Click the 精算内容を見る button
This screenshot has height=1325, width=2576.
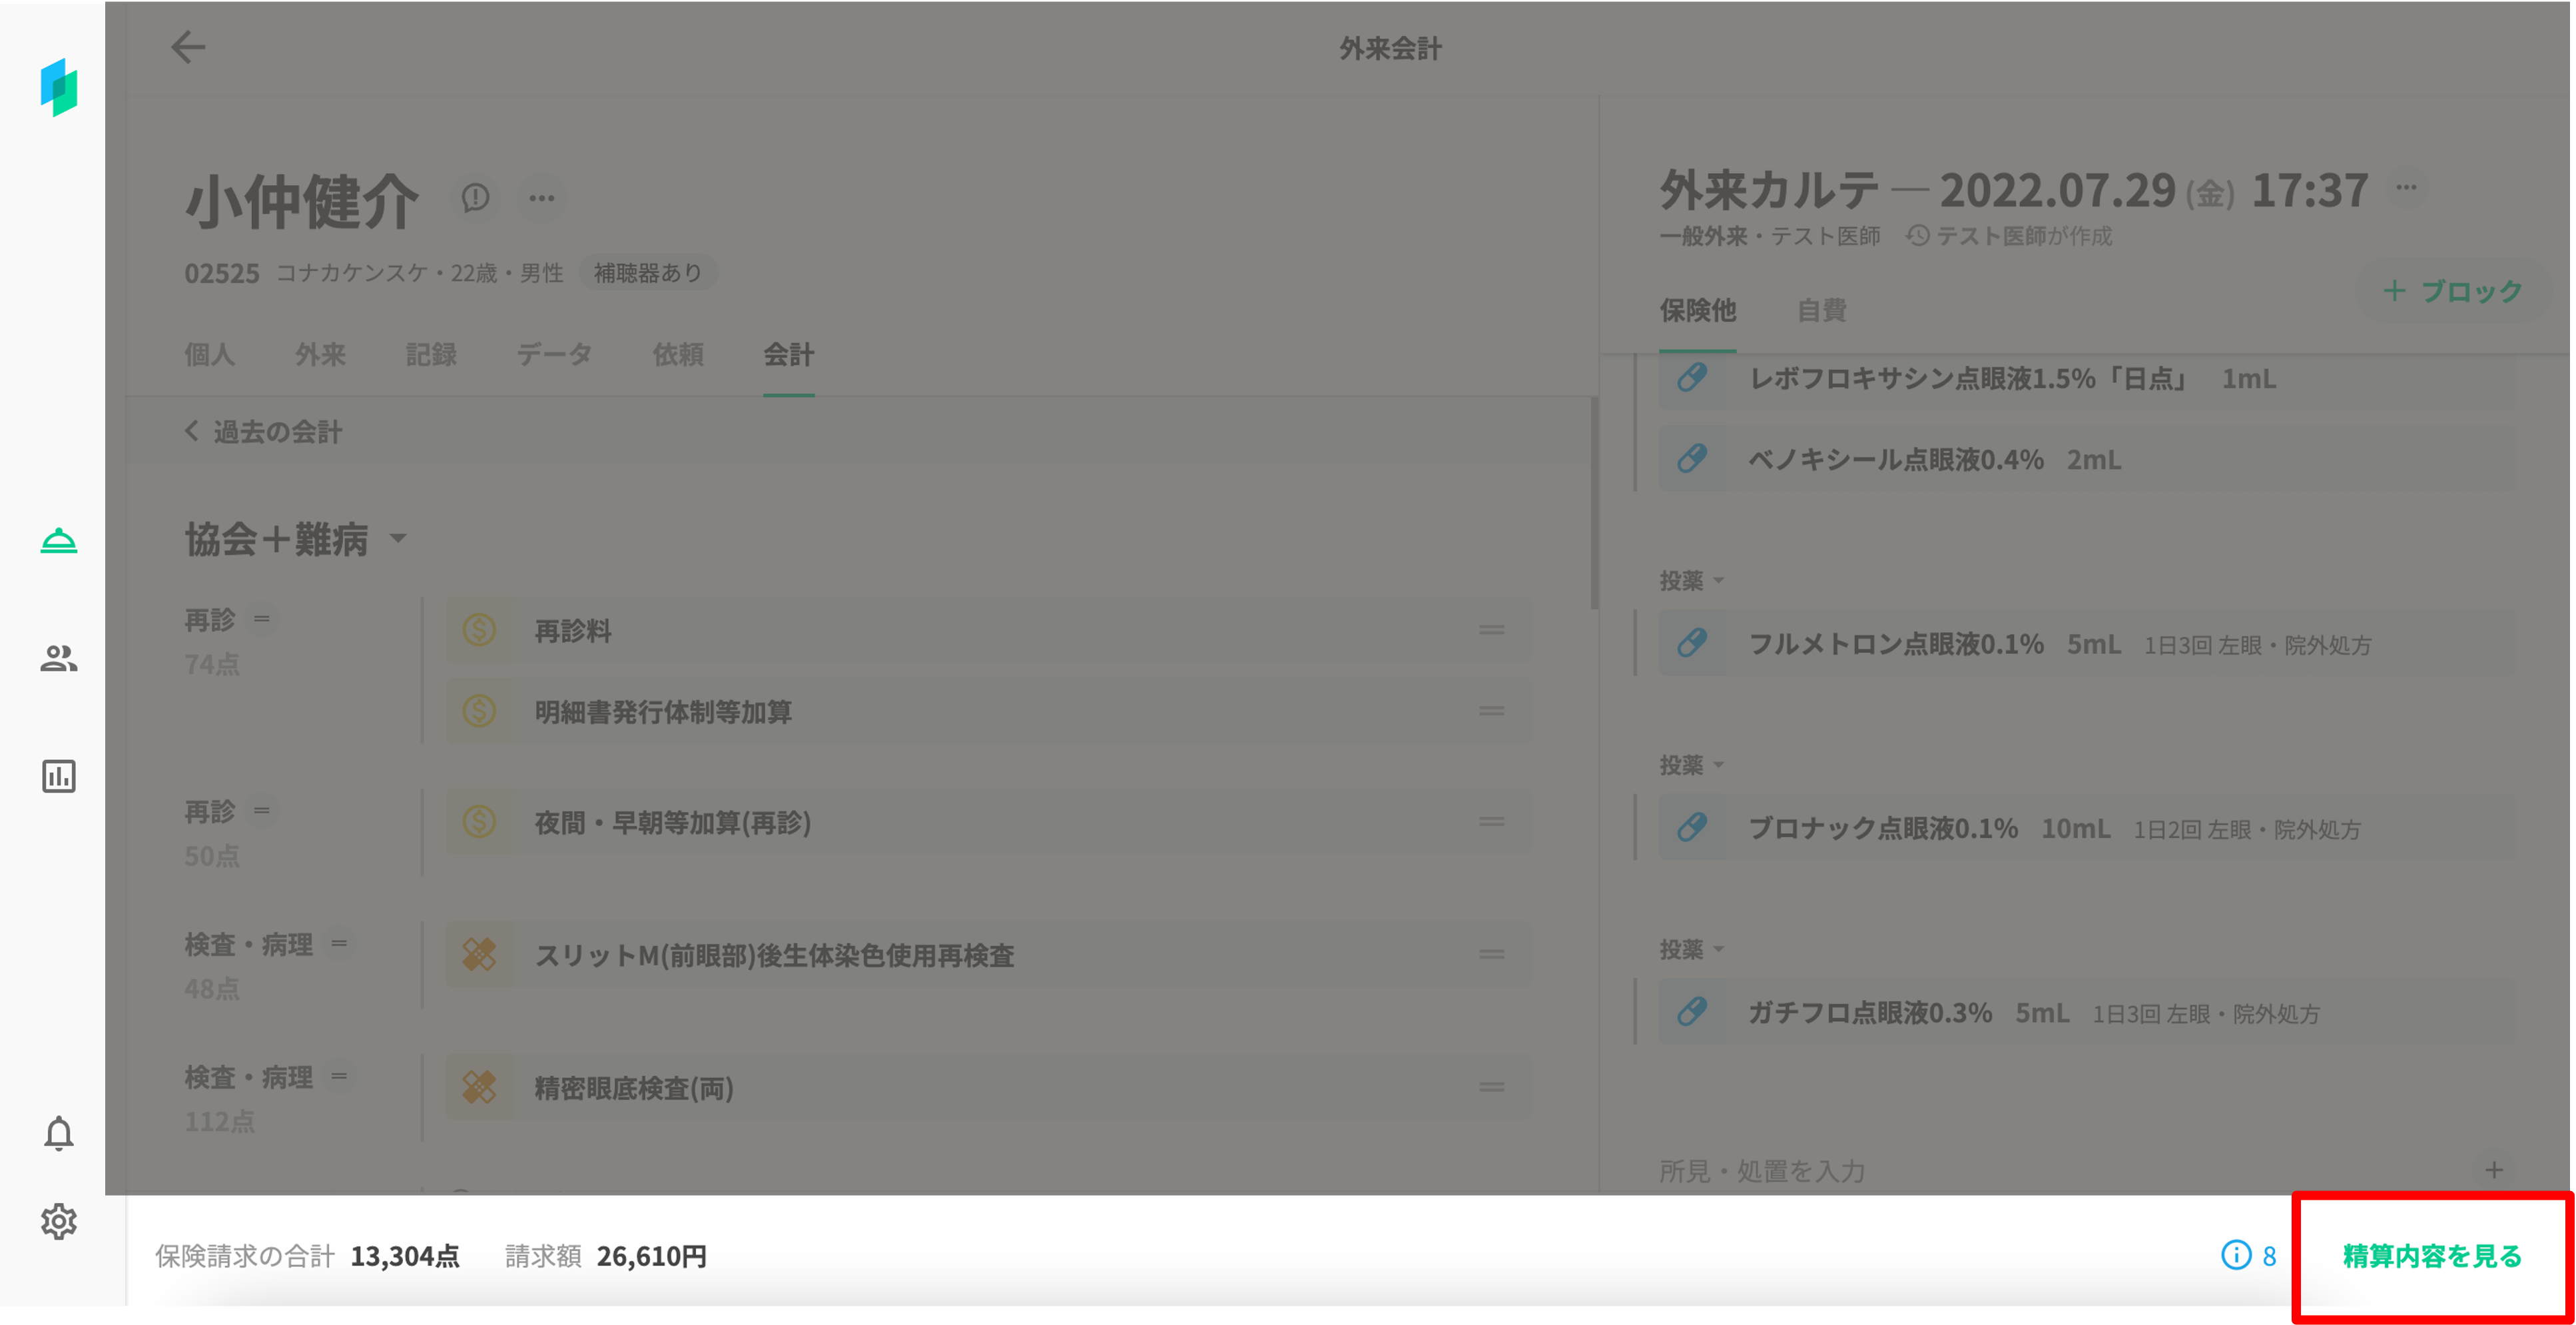pyautogui.click(x=2431, y=1255)
